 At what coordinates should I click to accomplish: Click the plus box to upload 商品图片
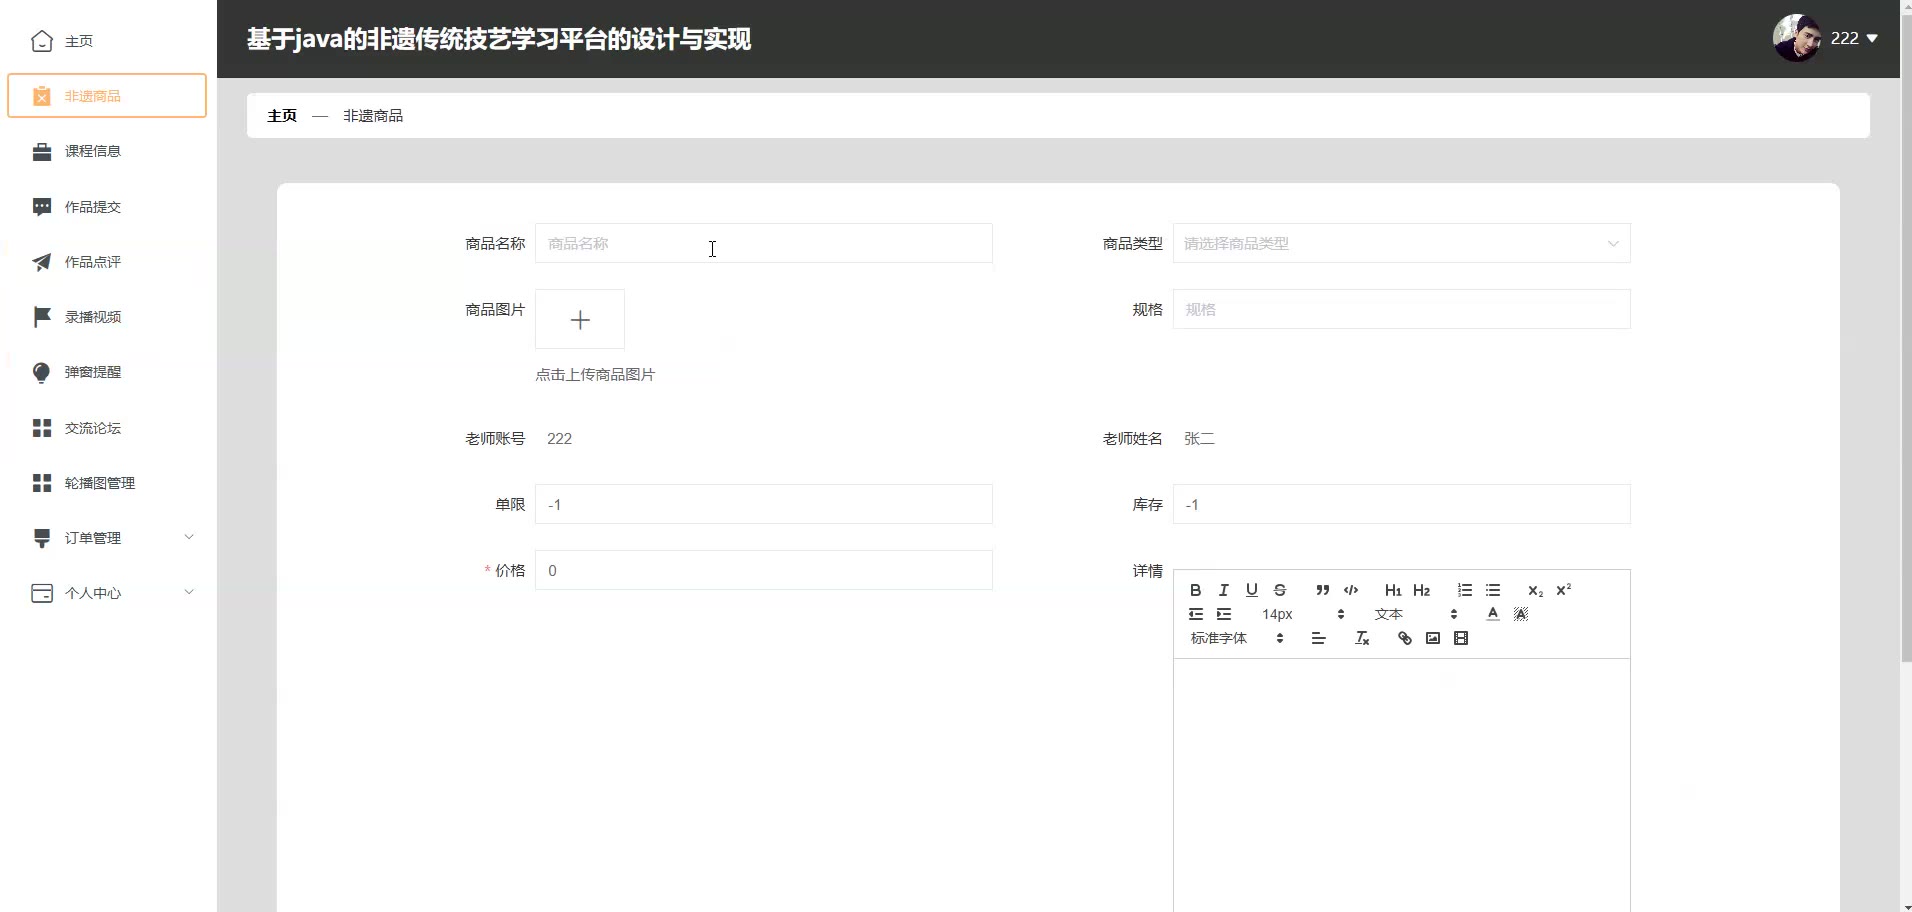[580, 320]
